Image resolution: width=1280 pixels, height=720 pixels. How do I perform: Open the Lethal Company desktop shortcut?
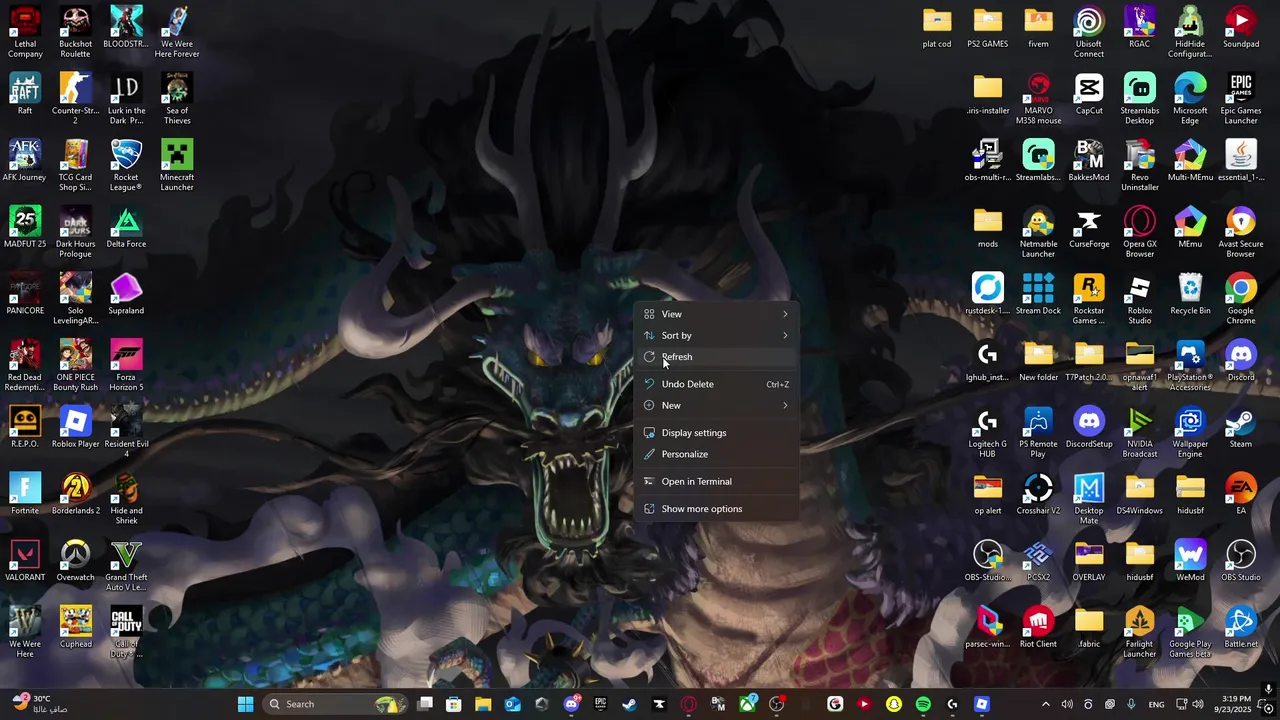(25, 32)
